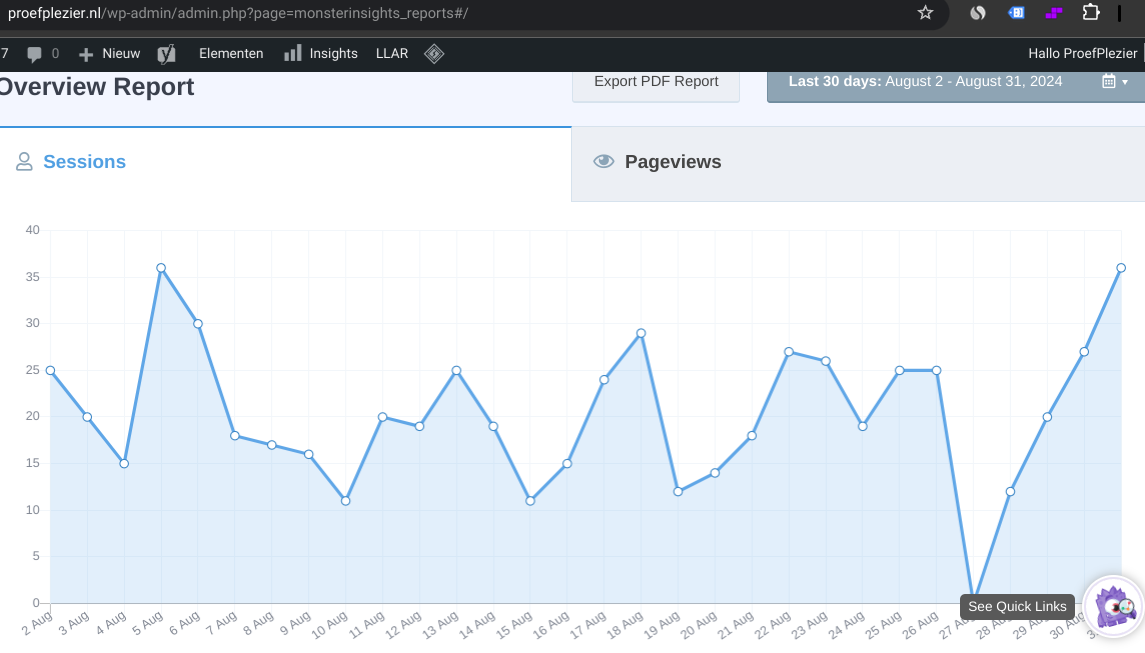The width and height of the screenshot is (1145, 653).
Task: Open Insights in the admin bar
Action: click(x=321, y=53)
